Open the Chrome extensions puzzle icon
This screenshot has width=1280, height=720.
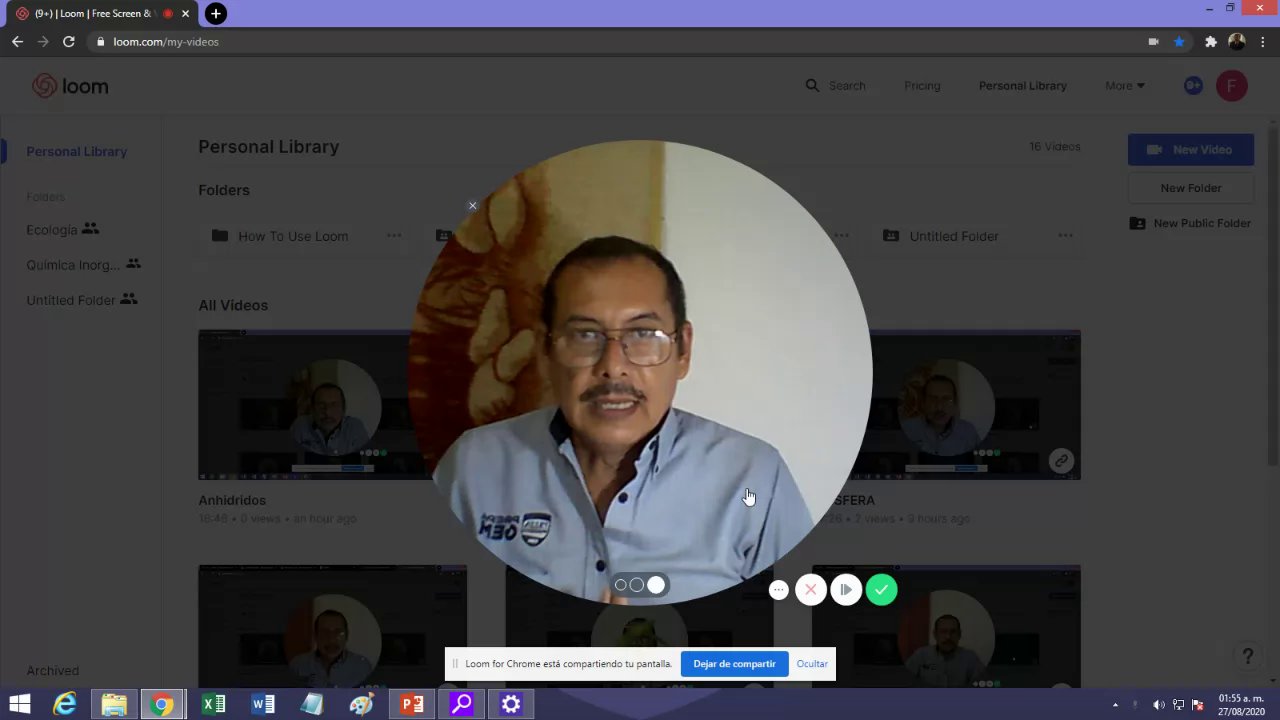[1210, 42]
